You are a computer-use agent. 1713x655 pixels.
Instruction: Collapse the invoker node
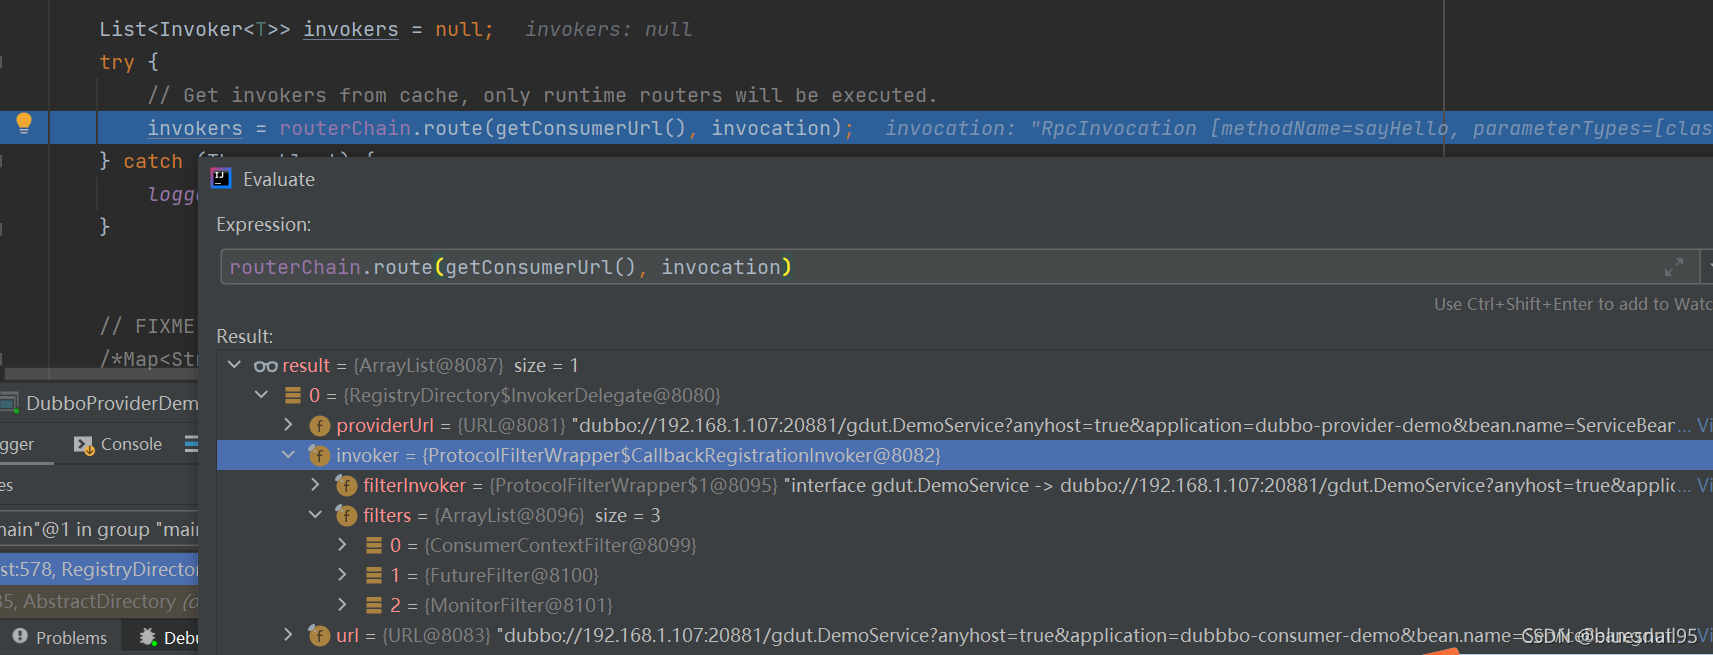(289, 455)
